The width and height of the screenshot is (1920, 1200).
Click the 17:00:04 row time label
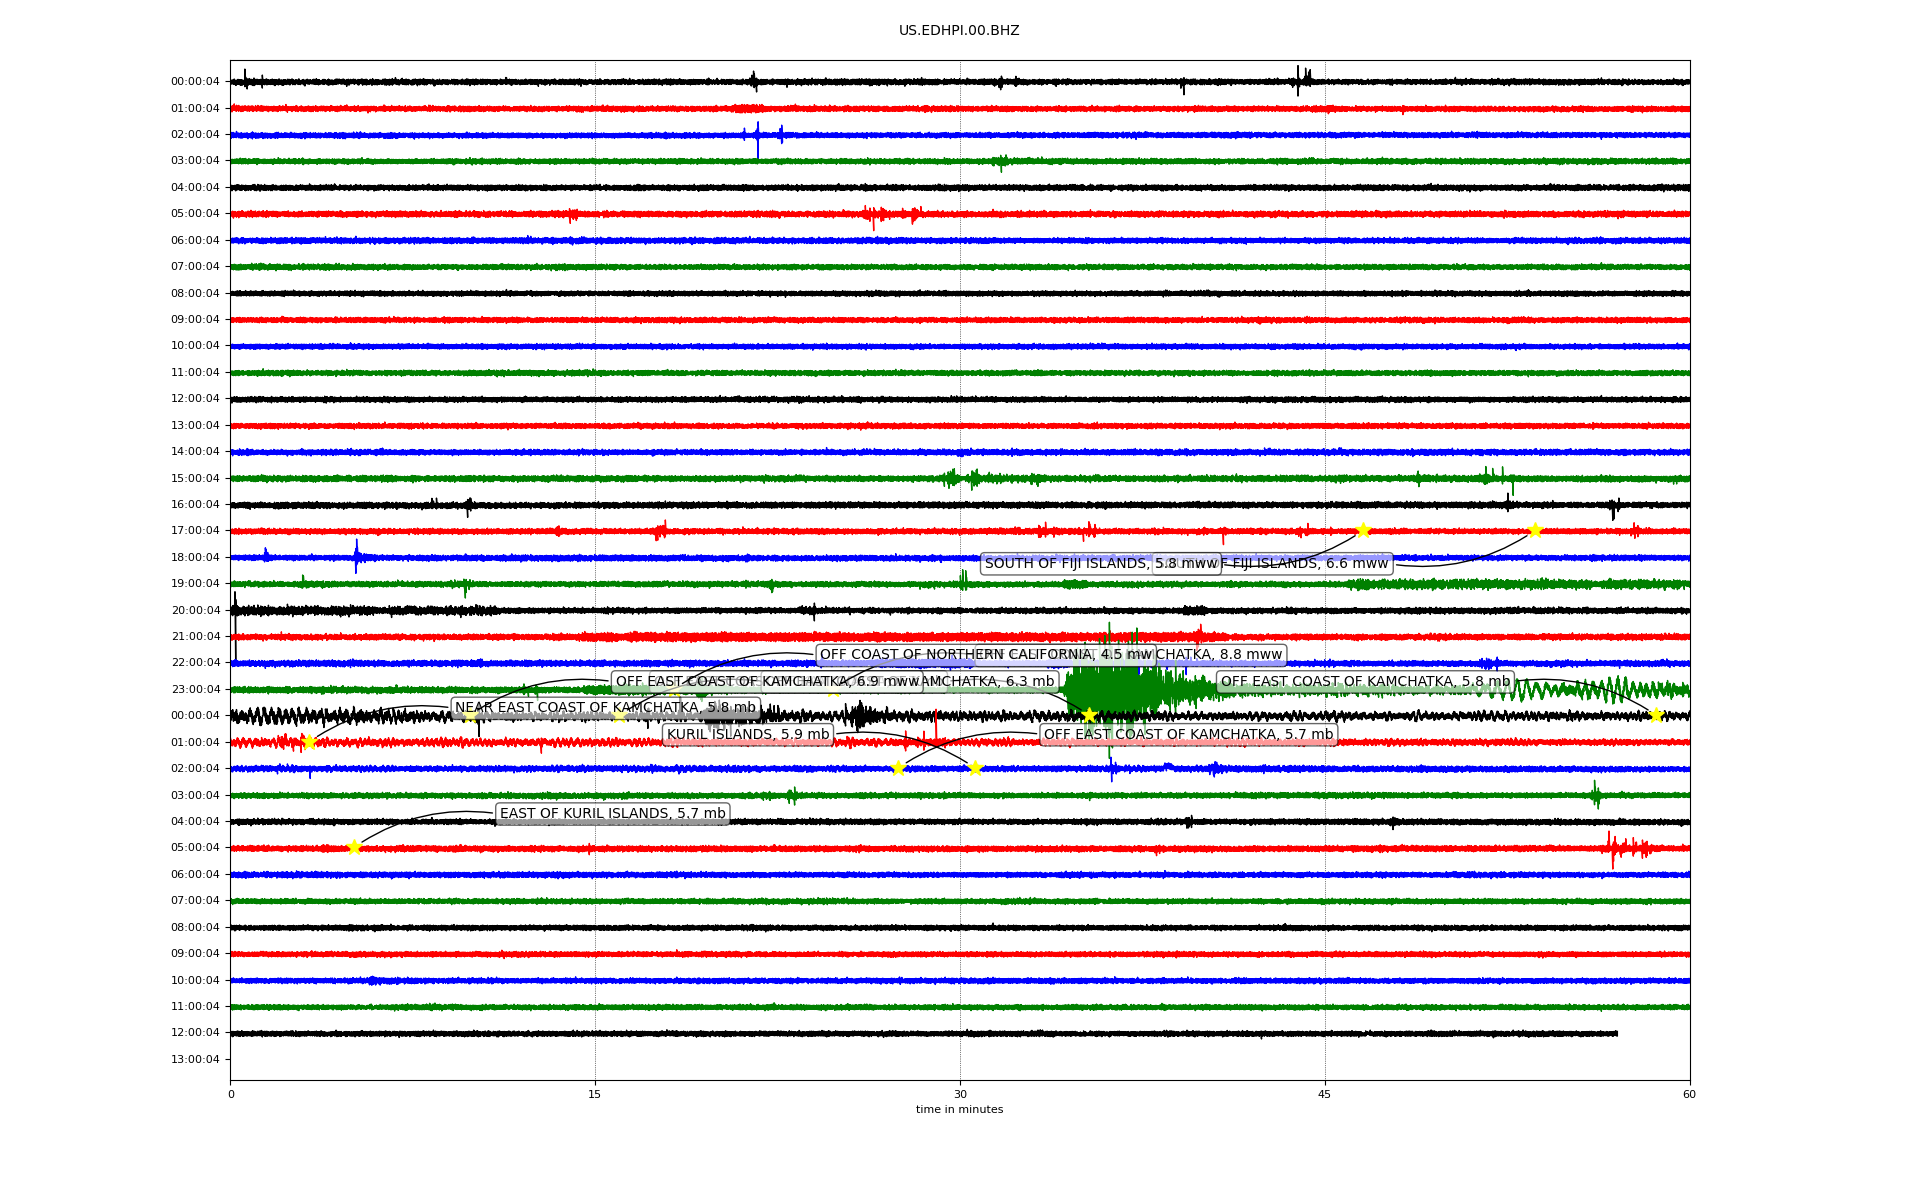click(x=195, y=531)
